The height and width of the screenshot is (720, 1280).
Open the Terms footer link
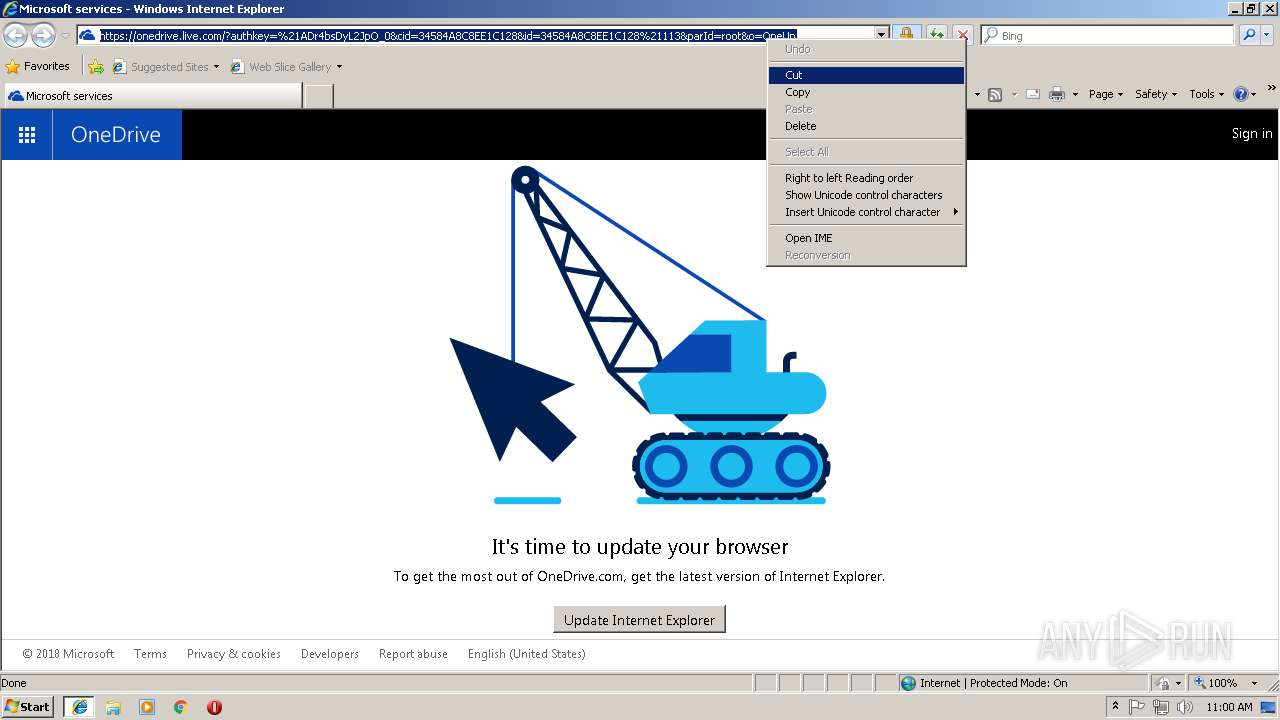pyautogui.click(x=150, y=654)
